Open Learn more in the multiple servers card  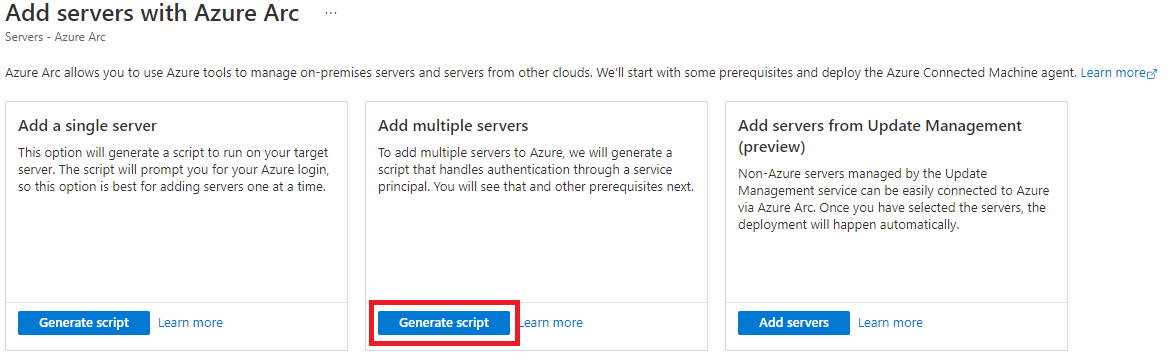coord(551,323)
